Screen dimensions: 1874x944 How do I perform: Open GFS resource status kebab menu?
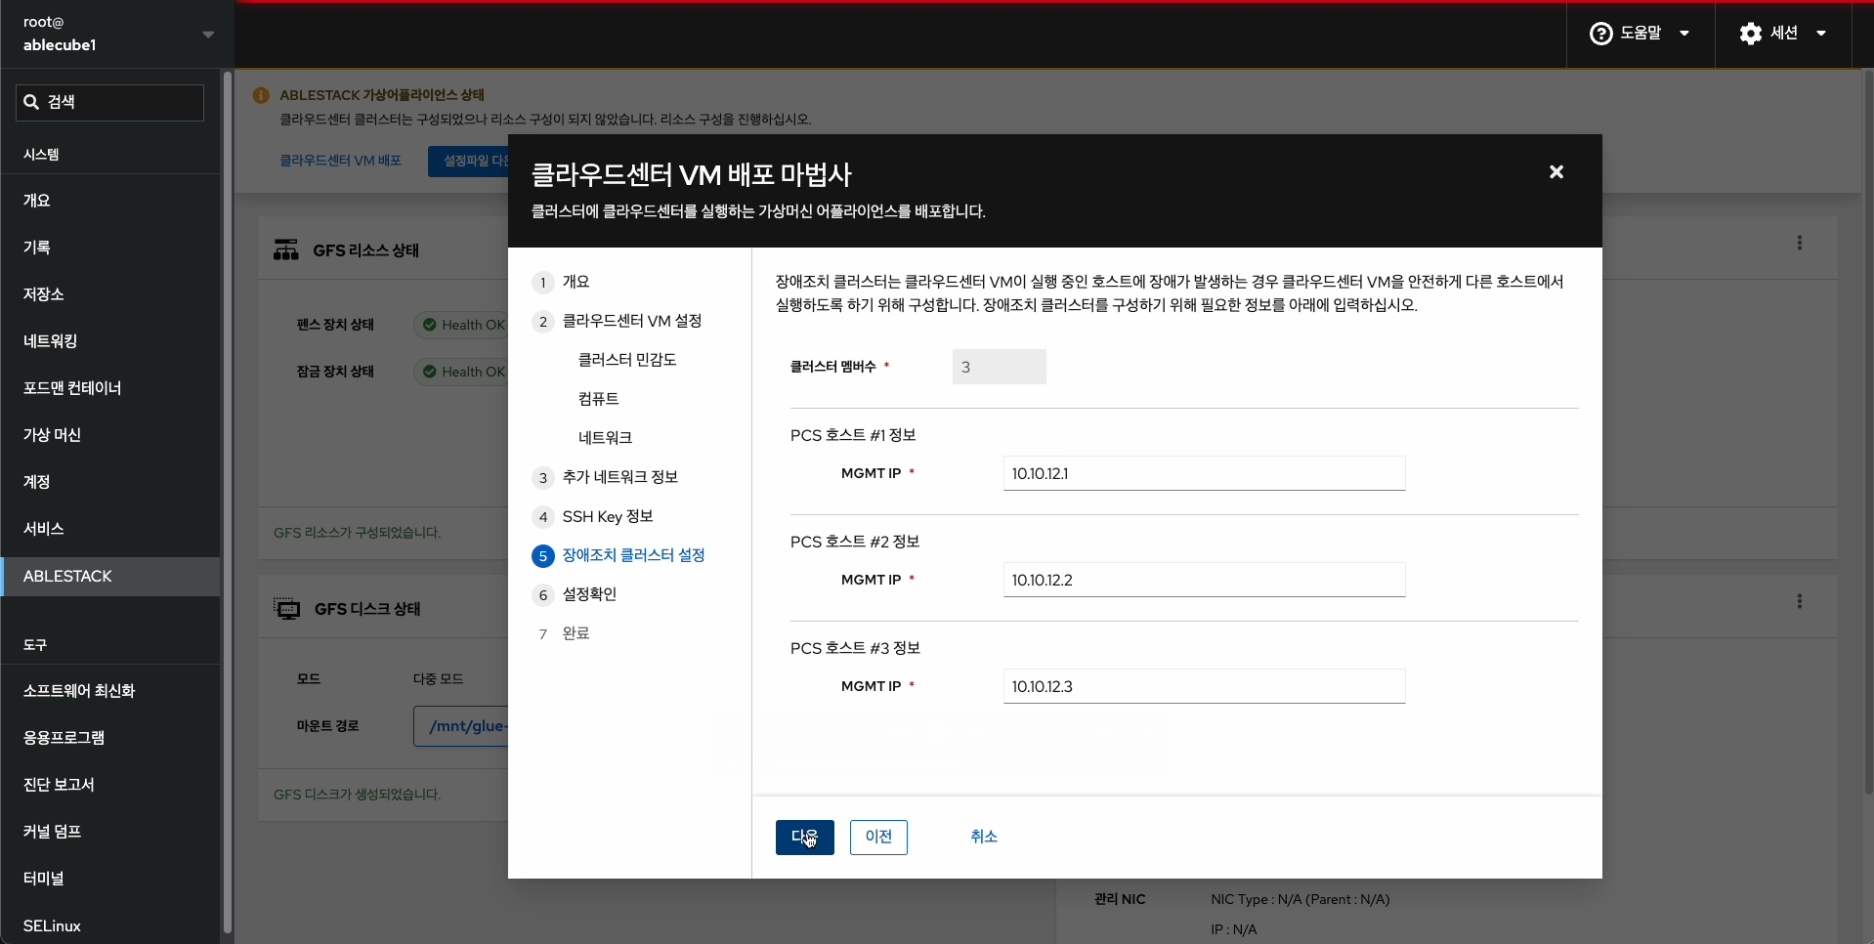tap(1799, 243)
